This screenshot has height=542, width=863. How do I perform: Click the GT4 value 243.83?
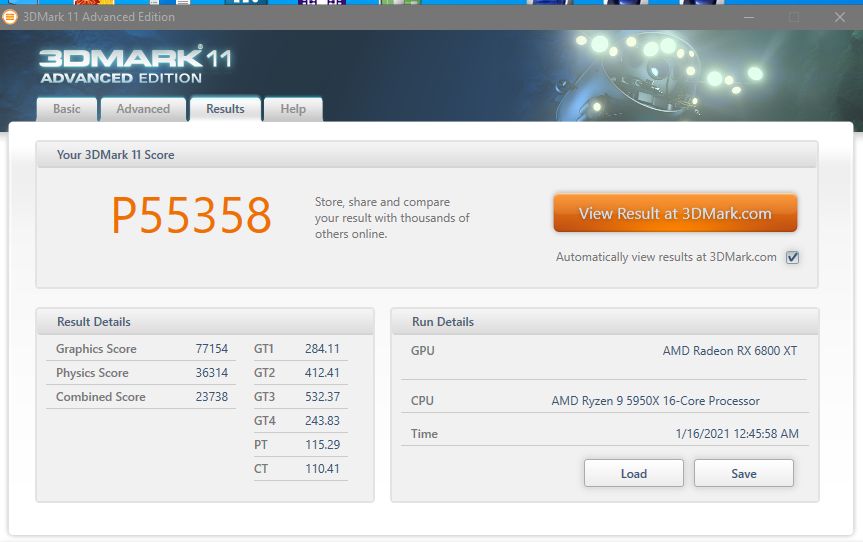pyautogui.click(x=322, y=420)
